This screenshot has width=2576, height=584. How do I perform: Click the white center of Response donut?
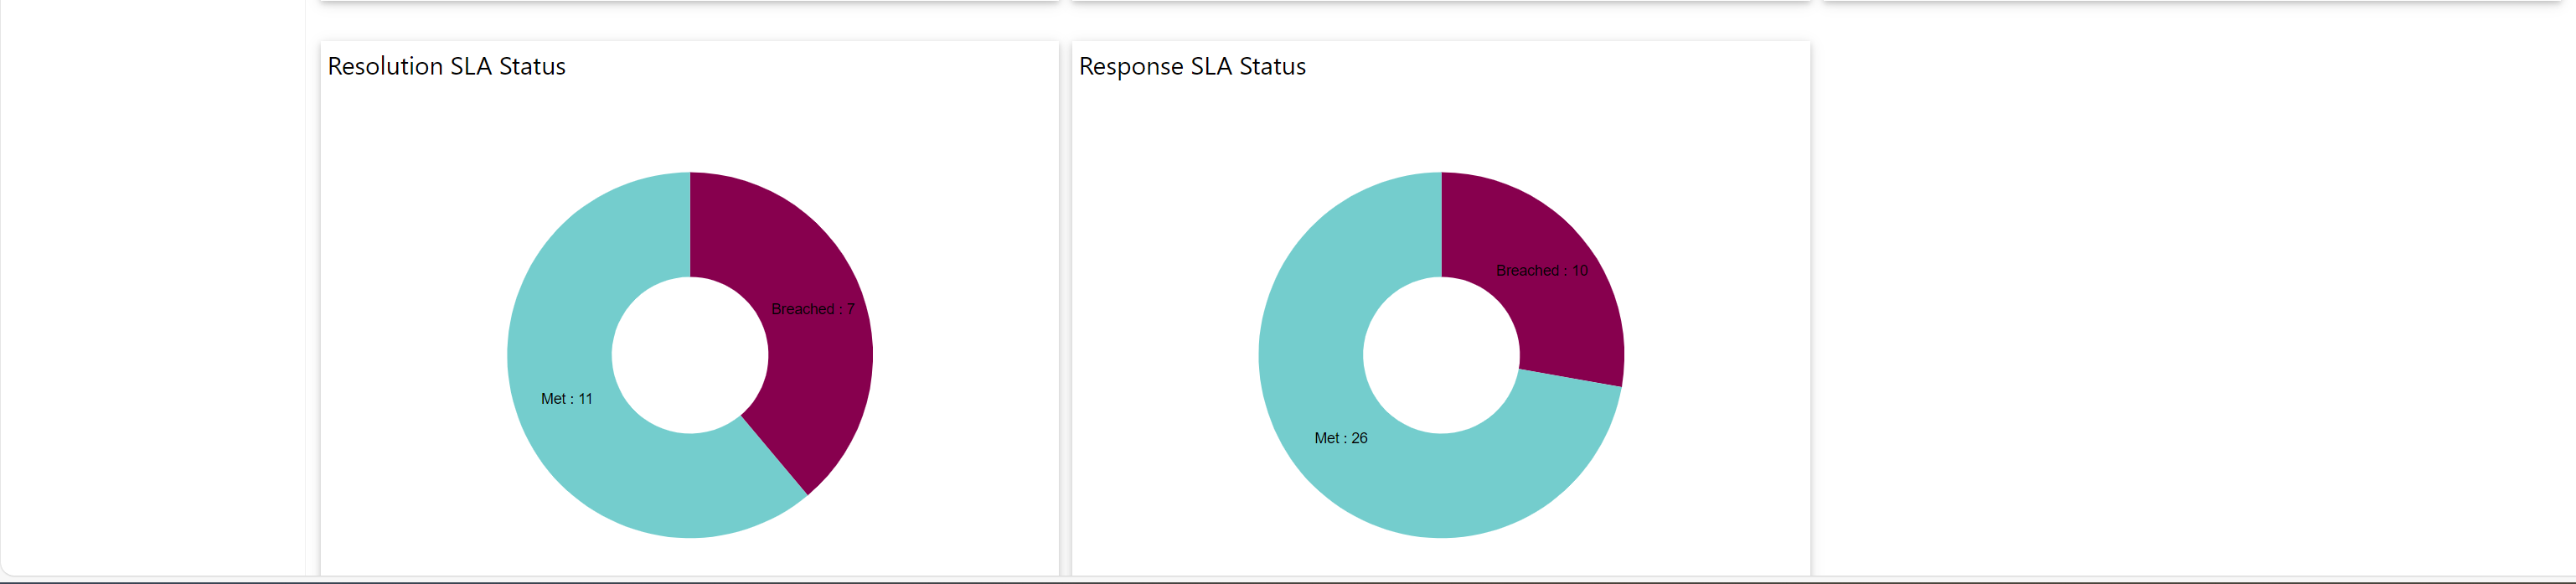(1441, 355)
